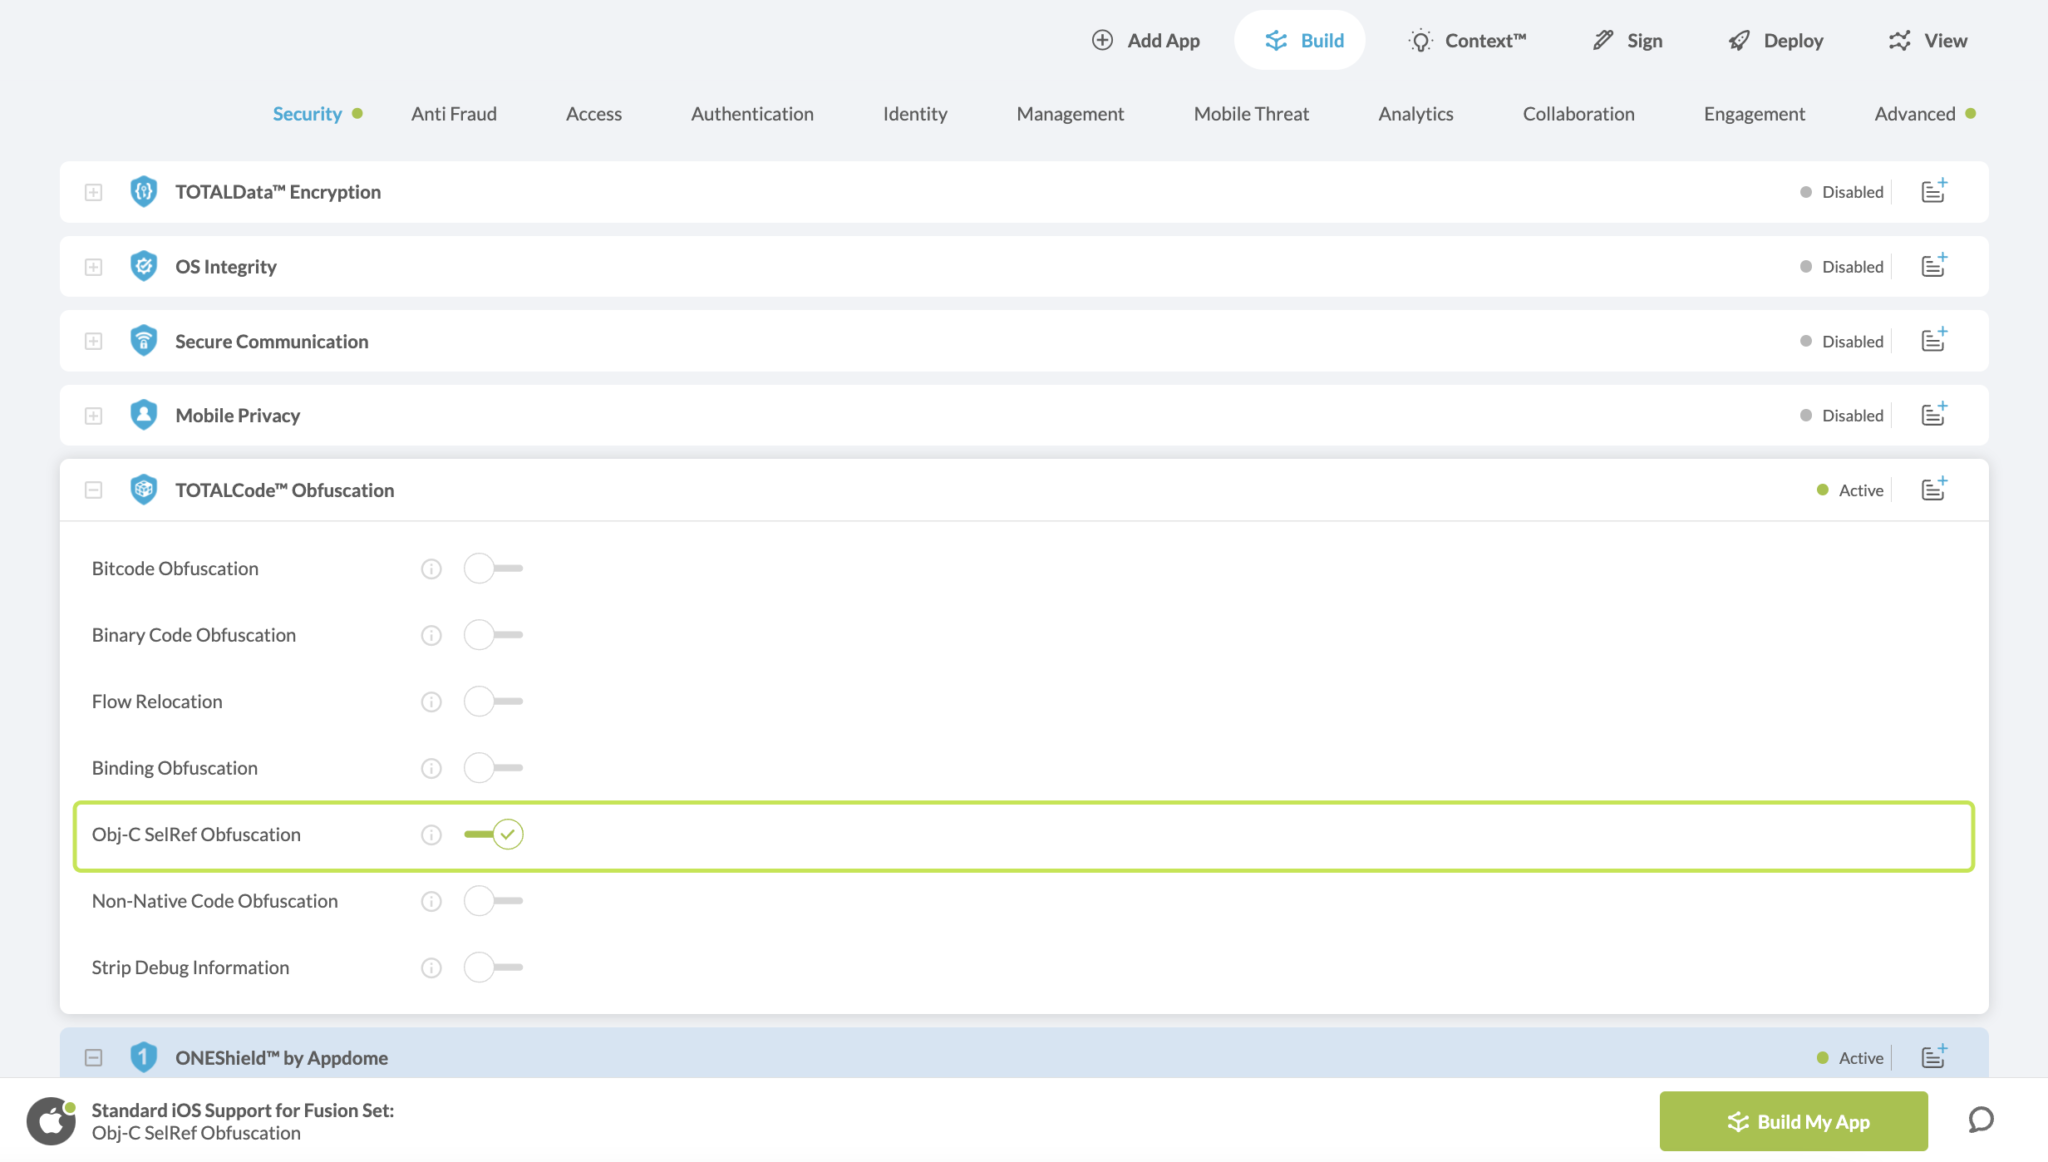Click info icon beside Bitcode Obfuscation
Image resolution: width=2048 pixels, height=1162 pixels.
[x=431, y=569]
